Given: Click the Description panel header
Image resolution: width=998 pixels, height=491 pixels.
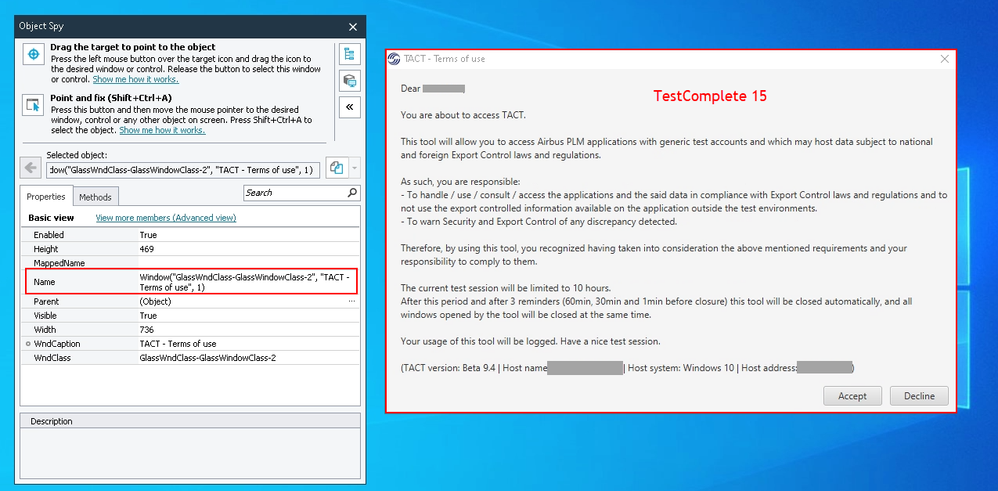Looking at the screenshot, I should click(x=190, y=421).
